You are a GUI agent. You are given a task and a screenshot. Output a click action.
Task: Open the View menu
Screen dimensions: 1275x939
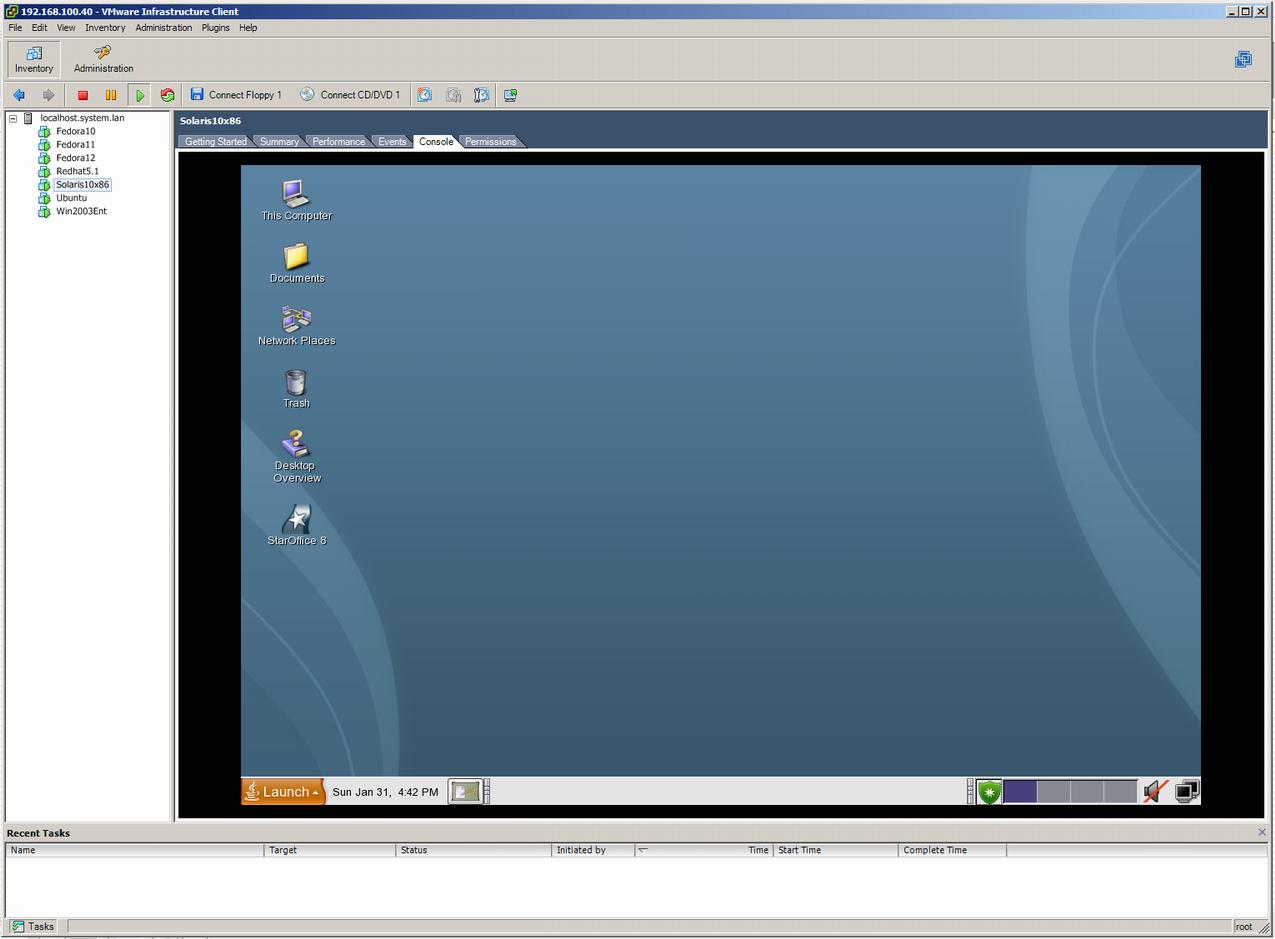click(66, 28)
